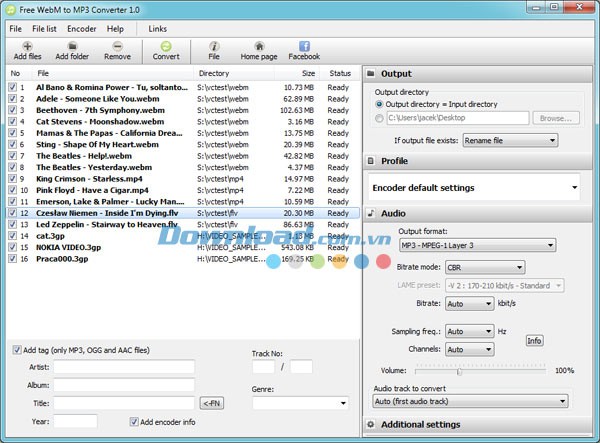Toggle checkbox for cat.3gp
Image resolution: width=600 pixels, height=443 pixels.
[x=12, y=236]
